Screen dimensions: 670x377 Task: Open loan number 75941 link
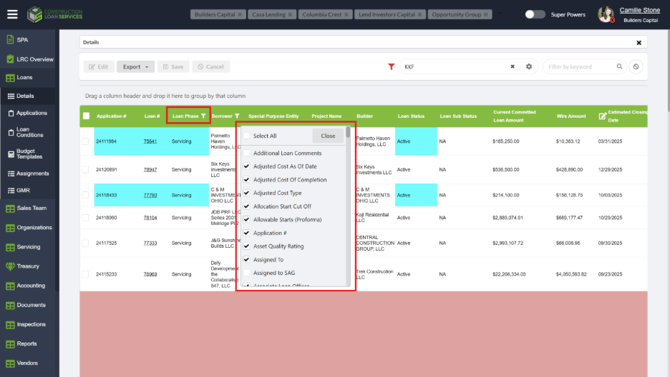[150, 141]
